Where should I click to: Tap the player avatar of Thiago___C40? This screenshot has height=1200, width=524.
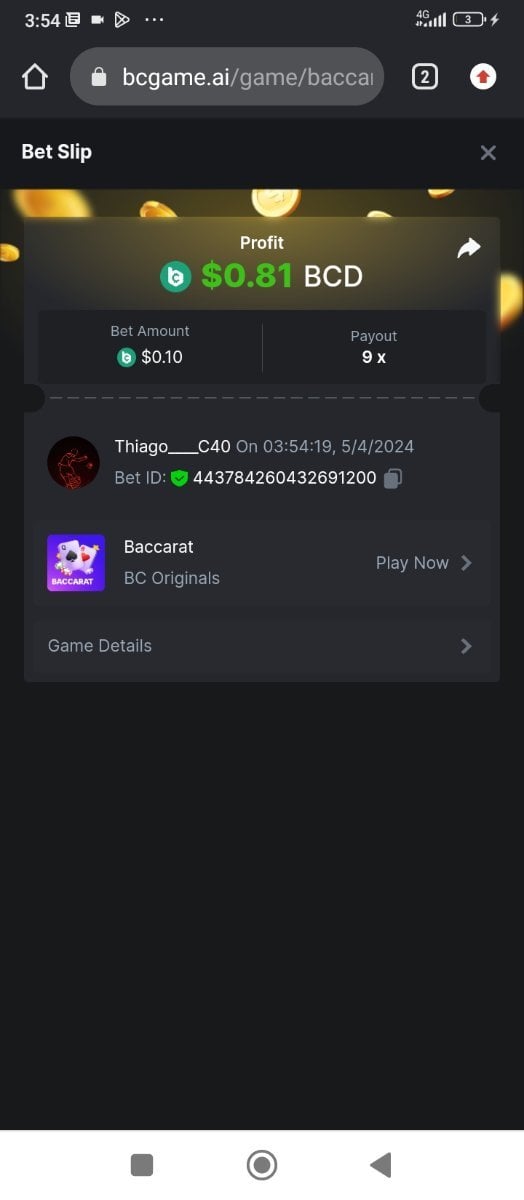coord(73,462)
